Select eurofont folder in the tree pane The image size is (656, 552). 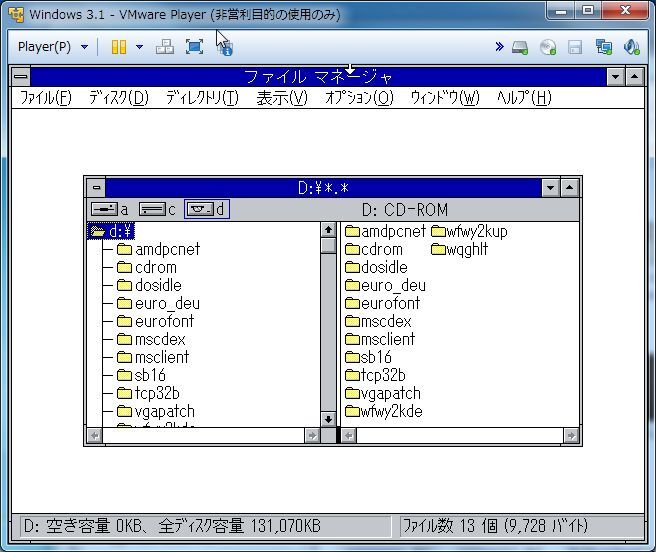[x=155, y=321]
